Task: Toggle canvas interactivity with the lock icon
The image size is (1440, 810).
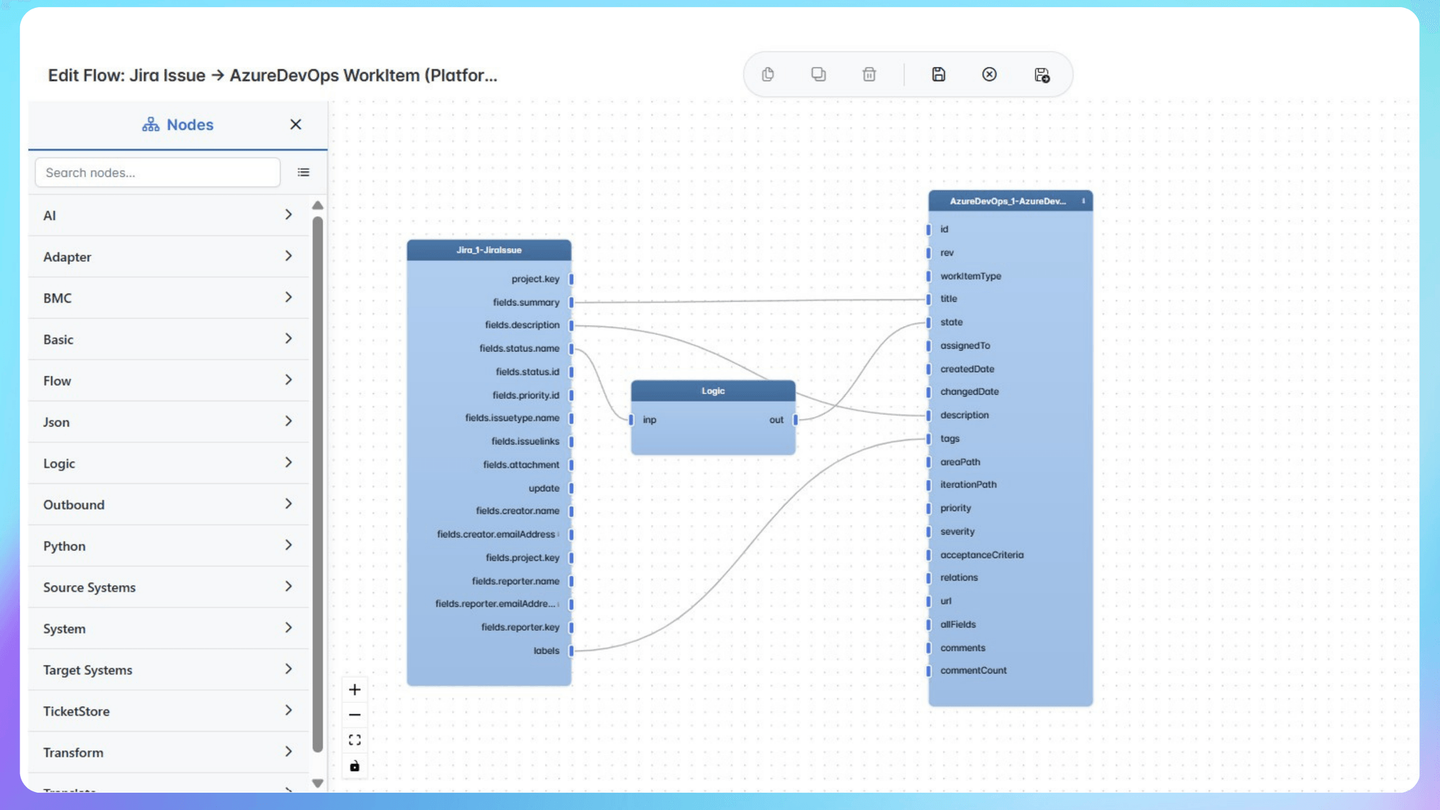Action: click(354, 766)
